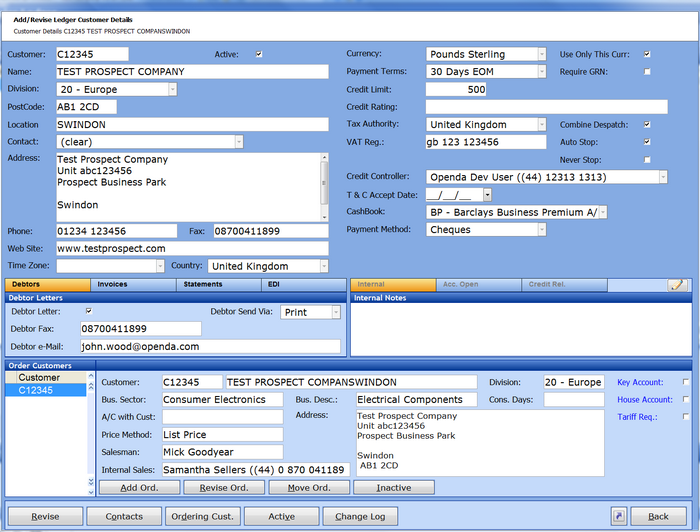The width and height of the screenshot is (700, 532).
Task: Open the Payment Method dropdown
Action: (542, 229)
